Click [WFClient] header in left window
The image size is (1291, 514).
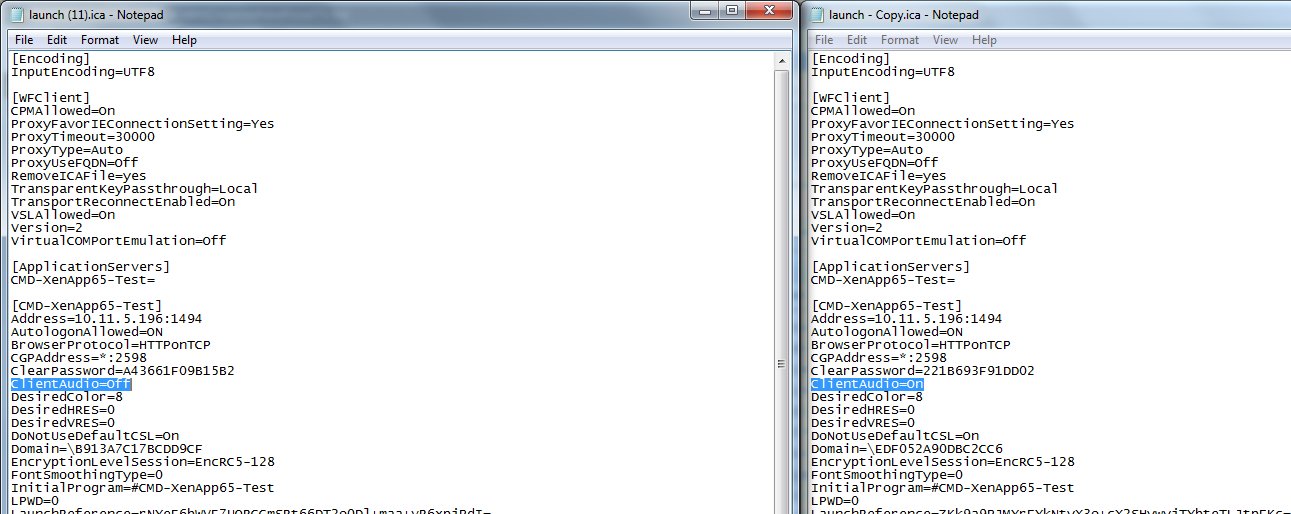click(51, 98)
